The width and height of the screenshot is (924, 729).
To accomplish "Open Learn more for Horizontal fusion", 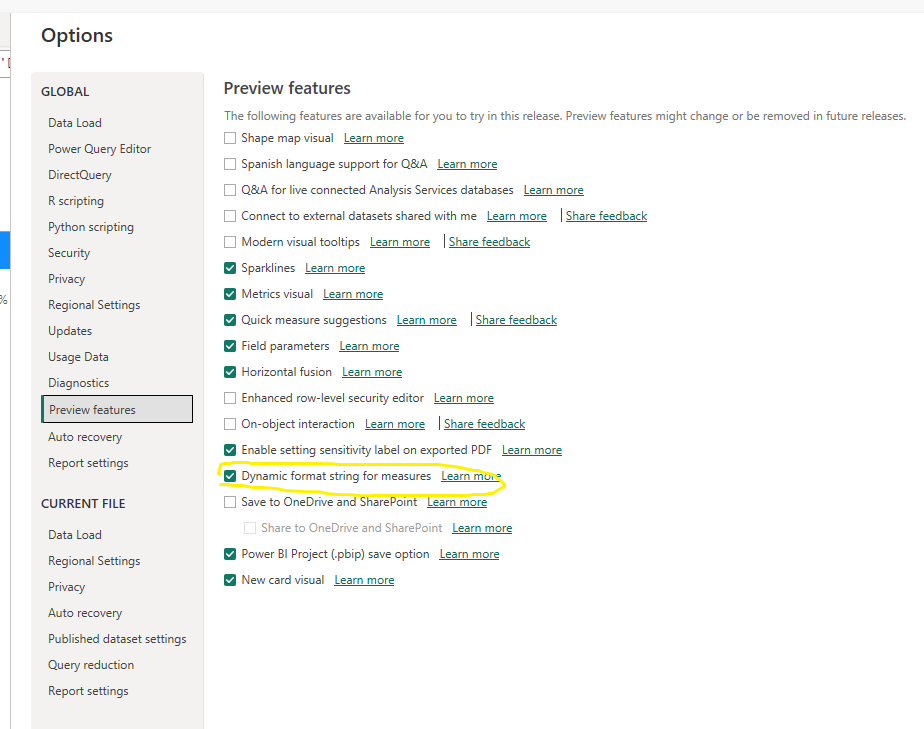I will click(372, 372).
